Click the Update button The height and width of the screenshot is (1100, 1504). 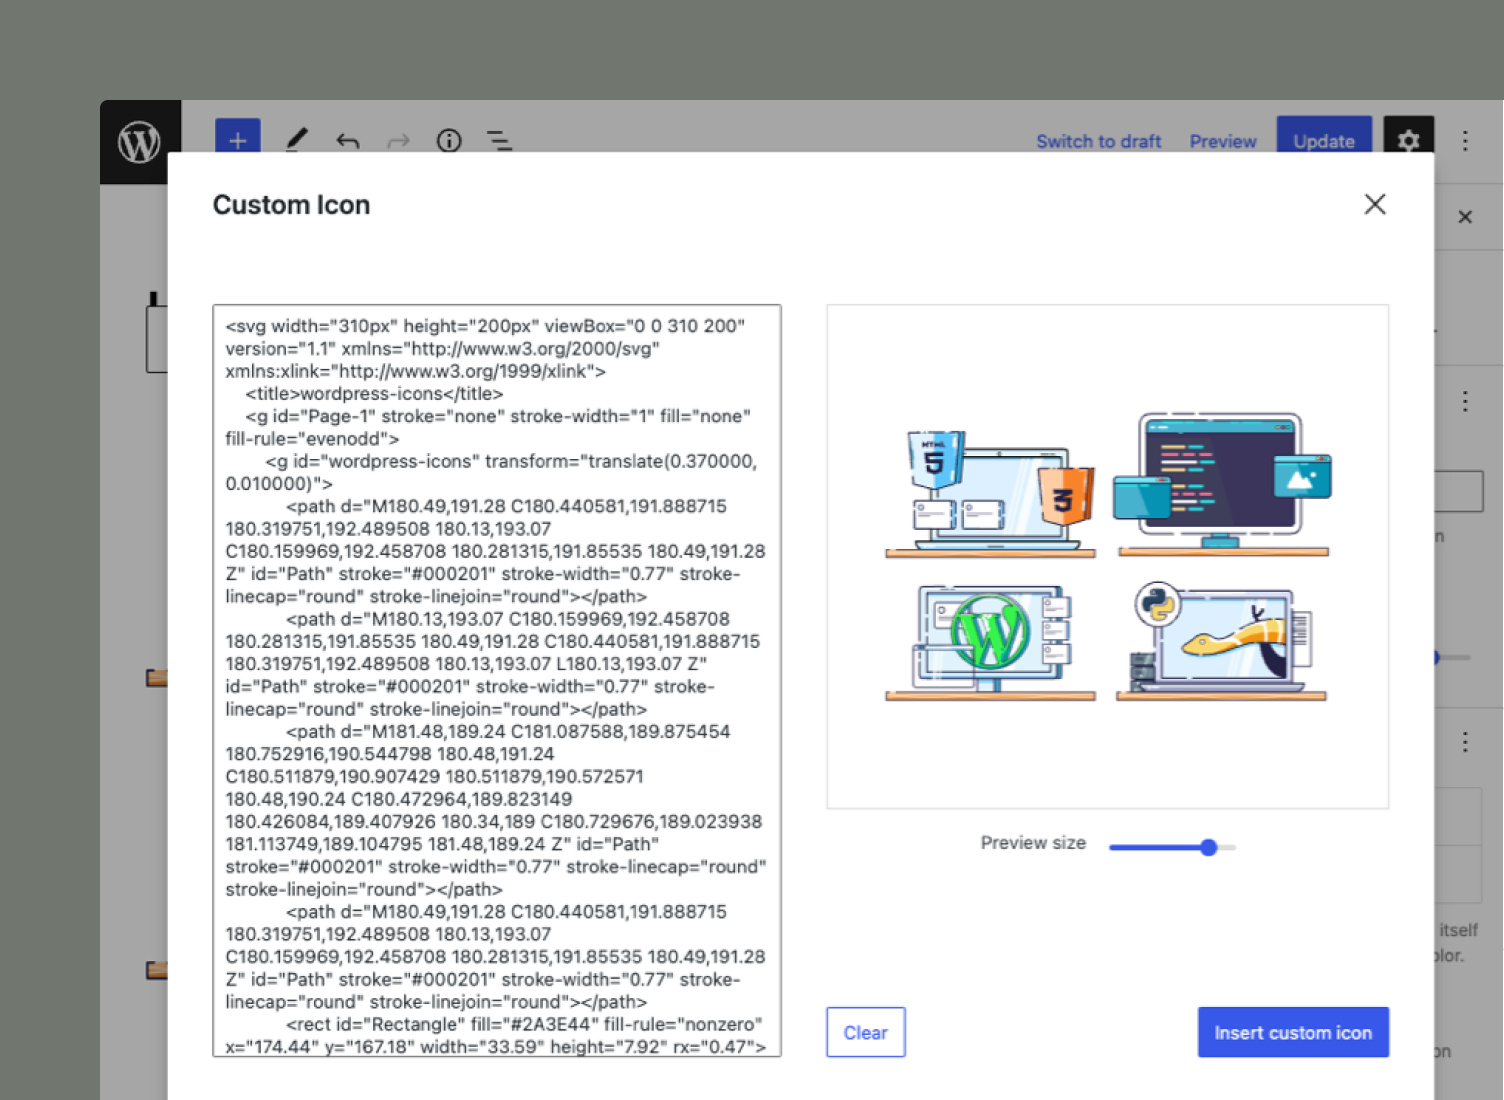(x=1323, y=138)
